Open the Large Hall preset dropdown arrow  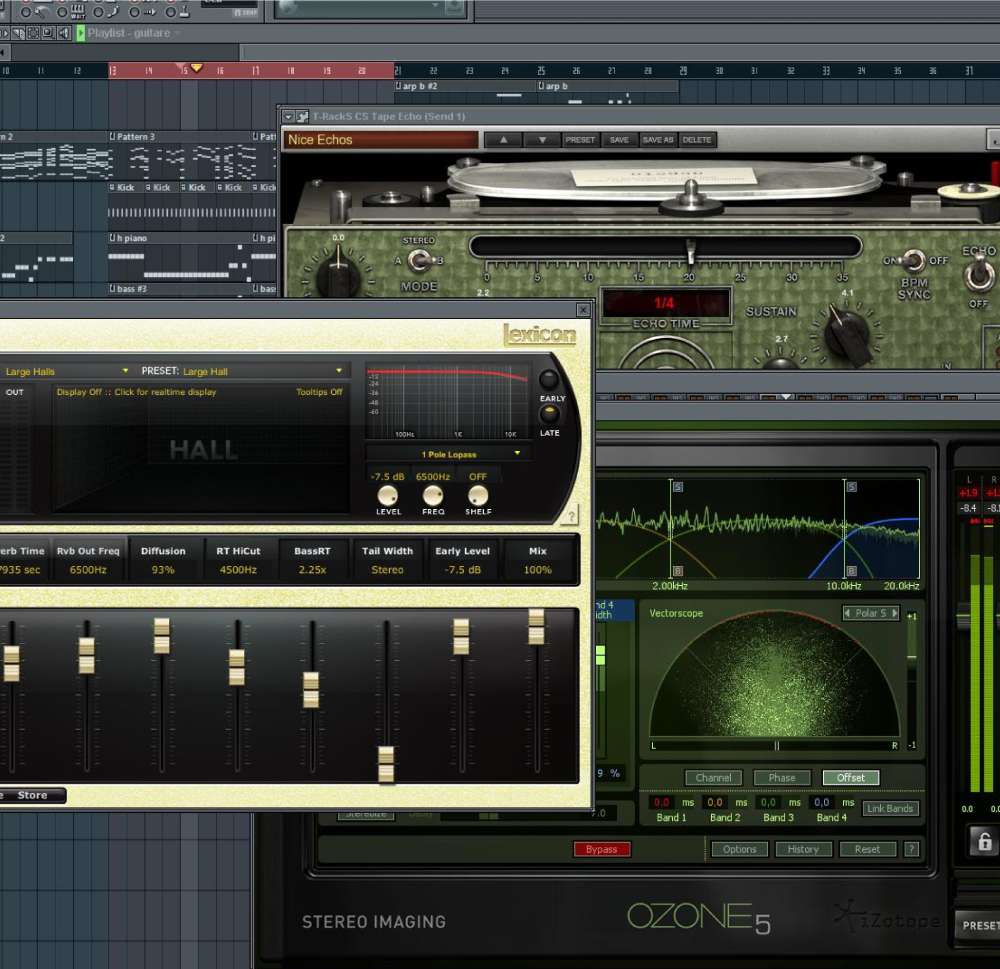[x=339, y=370]
